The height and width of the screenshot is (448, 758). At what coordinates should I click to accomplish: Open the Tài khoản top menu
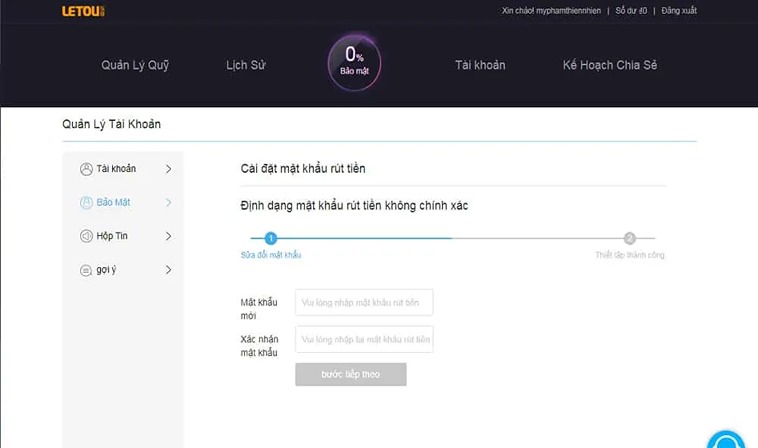[x=480, y=65]
